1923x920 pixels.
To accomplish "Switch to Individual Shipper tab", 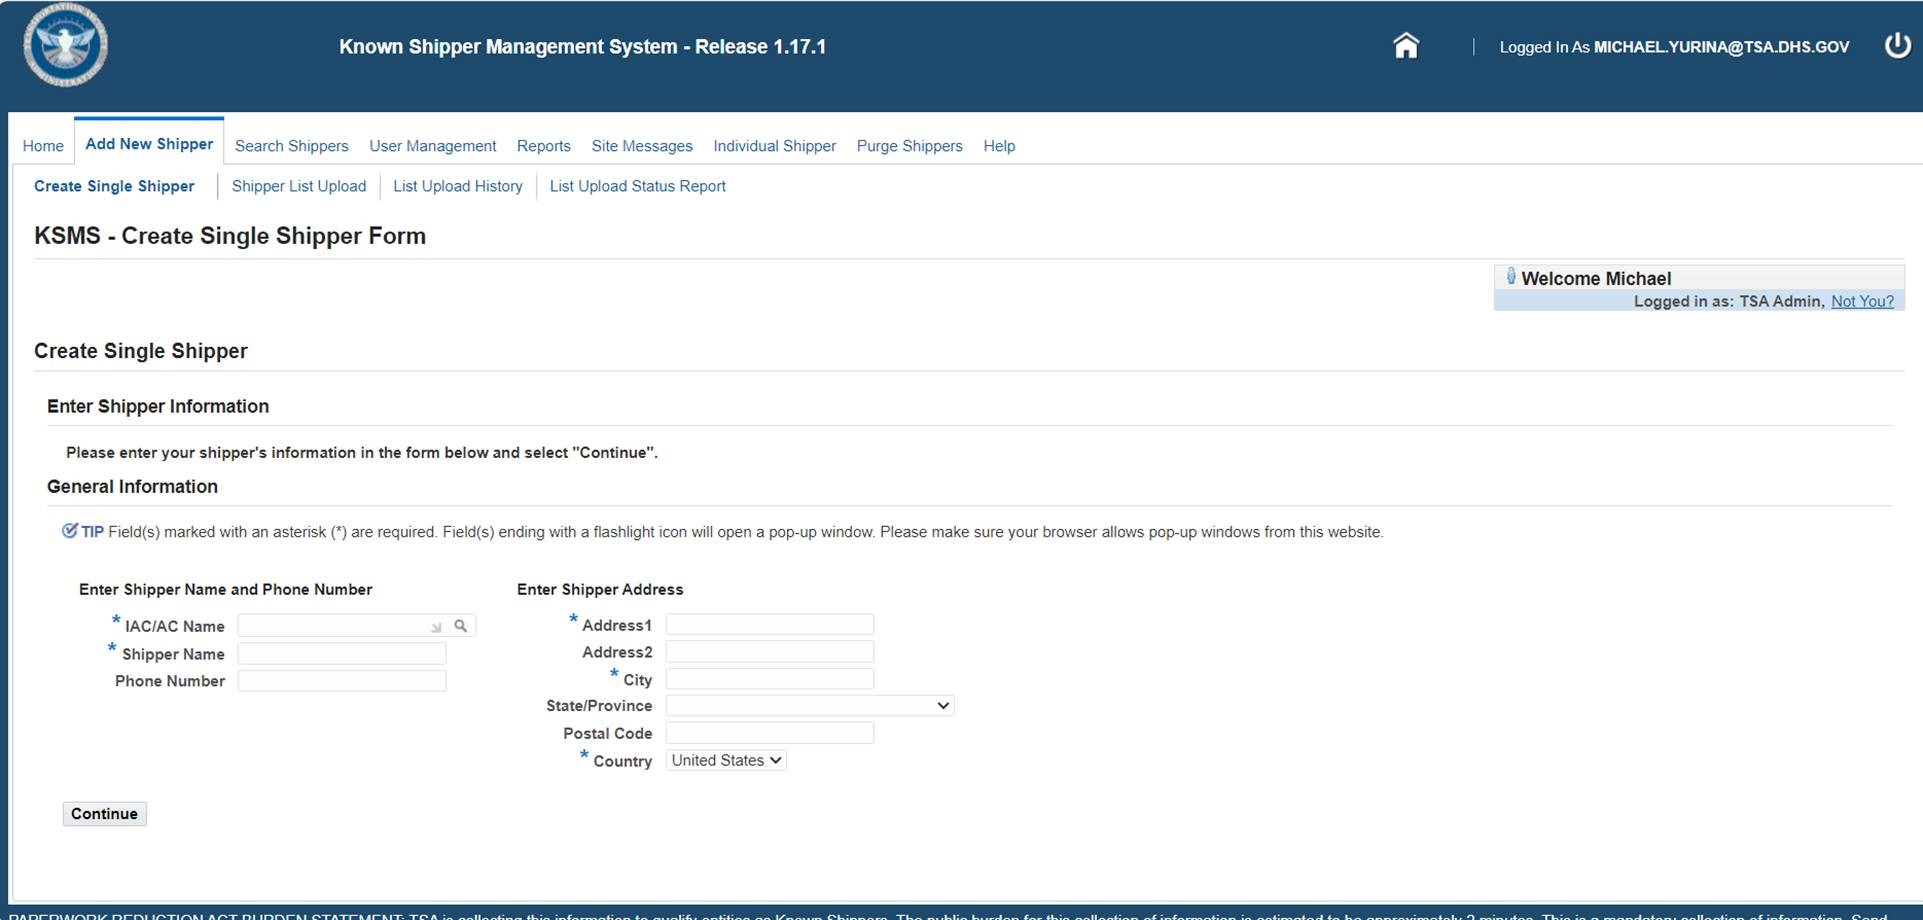I will (775, 146).
